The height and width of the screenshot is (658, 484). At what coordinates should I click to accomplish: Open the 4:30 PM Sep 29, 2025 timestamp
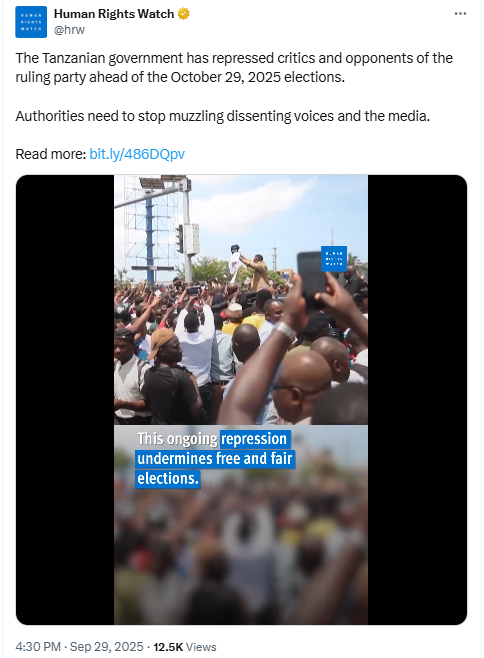pos(79,647)
